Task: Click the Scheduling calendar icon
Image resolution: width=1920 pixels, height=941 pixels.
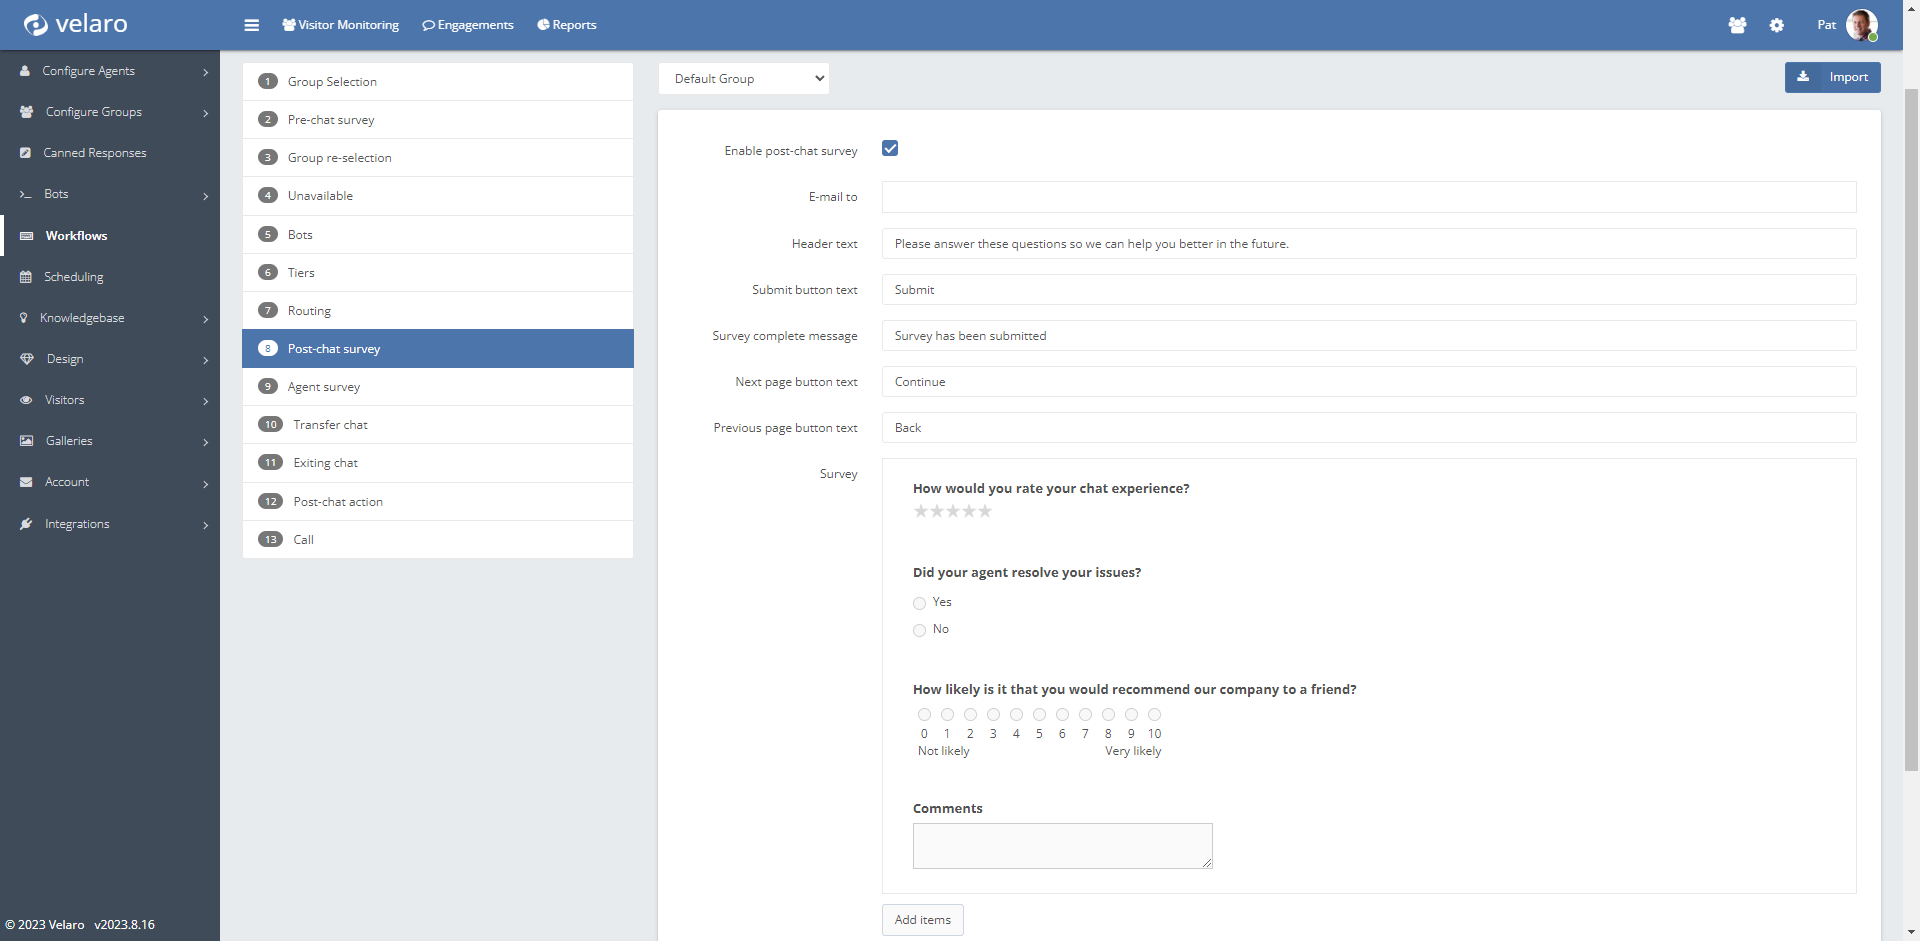Action: pyautogui.click(x=26, y=277)
